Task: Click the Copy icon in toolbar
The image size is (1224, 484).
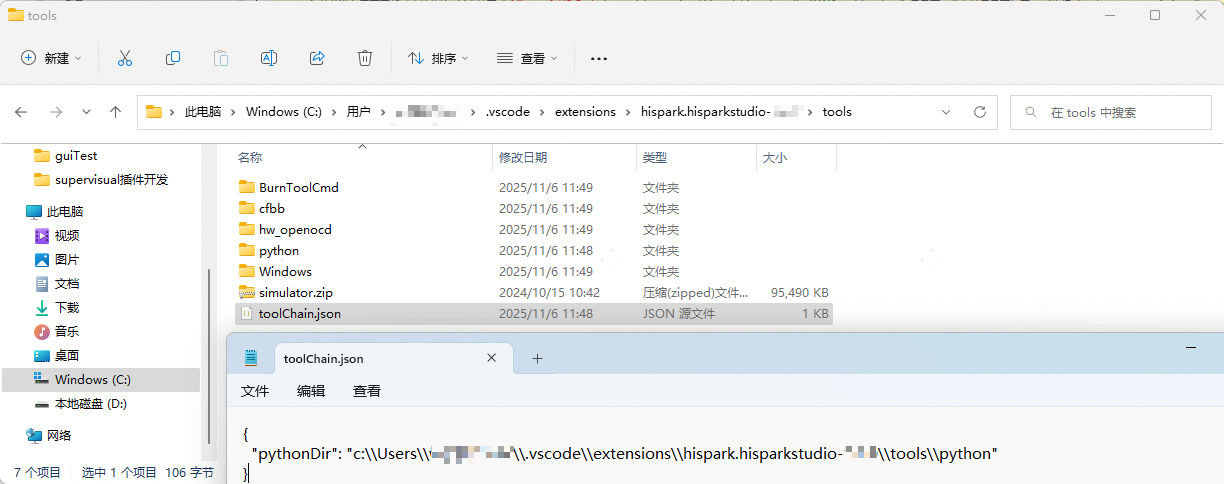Action: [173, 58]
